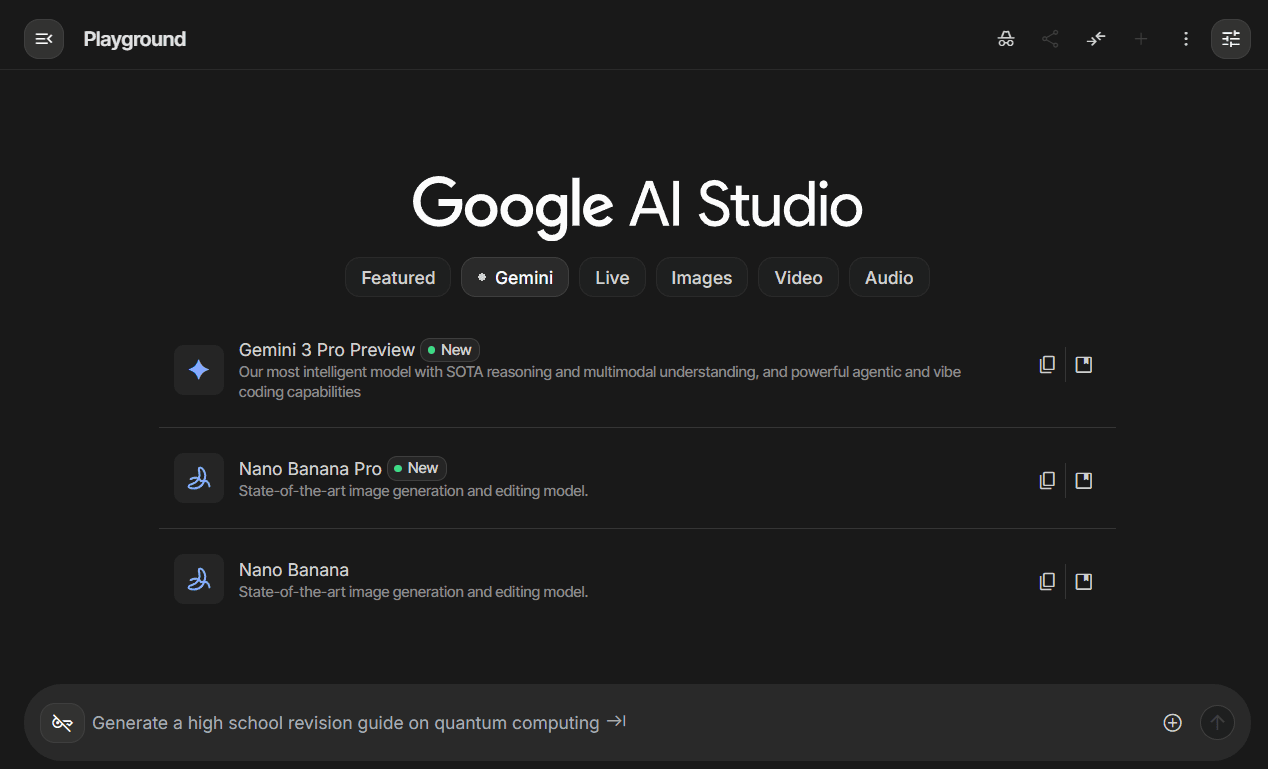Copy the Gemini 3 Pro Preview model ID

click(x=1047, y=365)
